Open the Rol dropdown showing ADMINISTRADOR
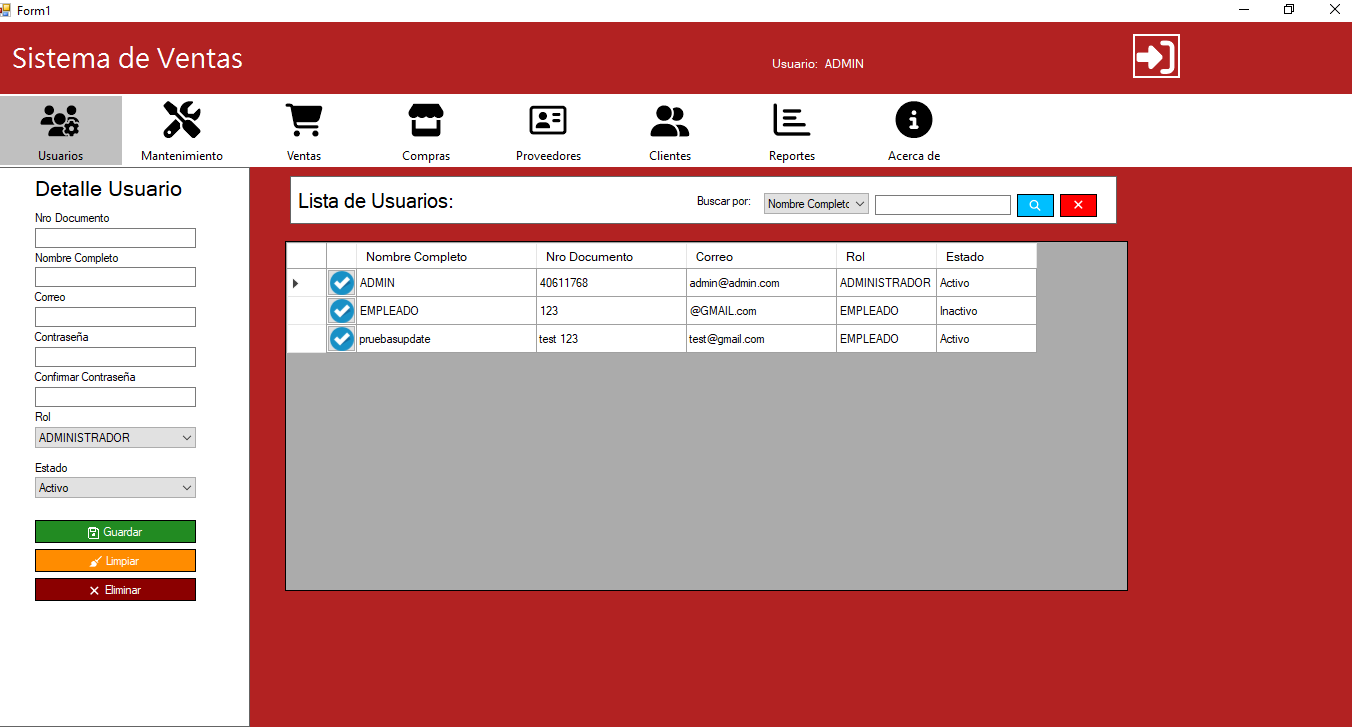This screenshot has height=727, width=1352. click(x=114, y=437)
